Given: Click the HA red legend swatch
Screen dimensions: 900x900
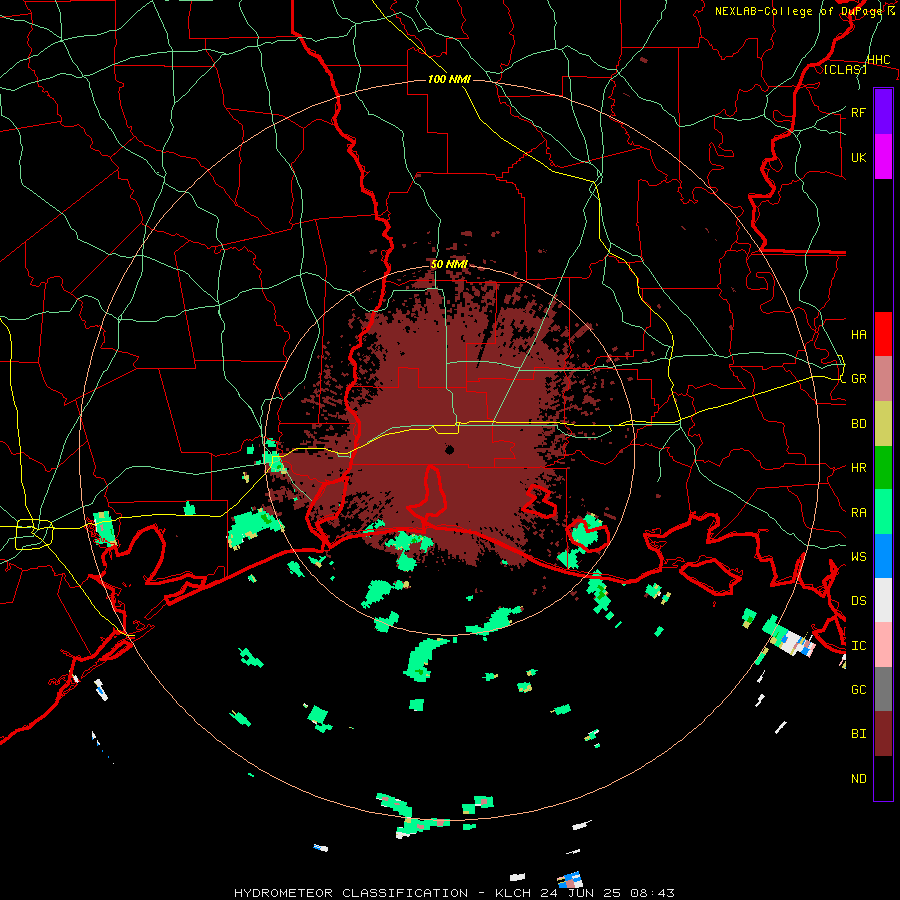Looking at the screenshot, I should point(883,334).
